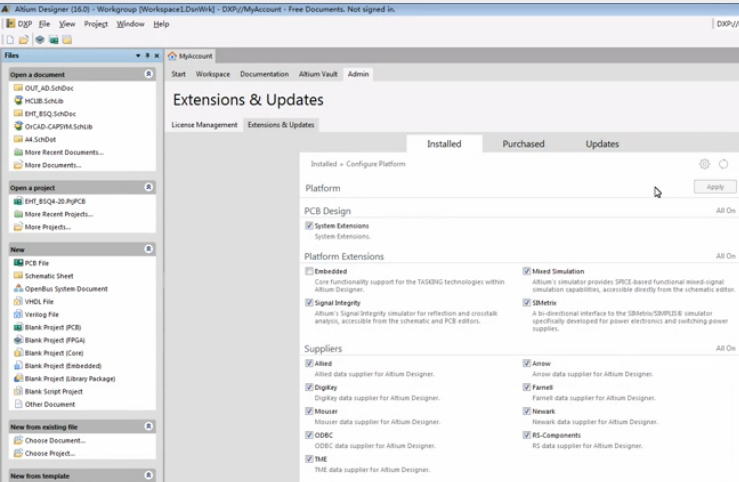Create a new Verilog File
The image size is (739, 482).
41,314
